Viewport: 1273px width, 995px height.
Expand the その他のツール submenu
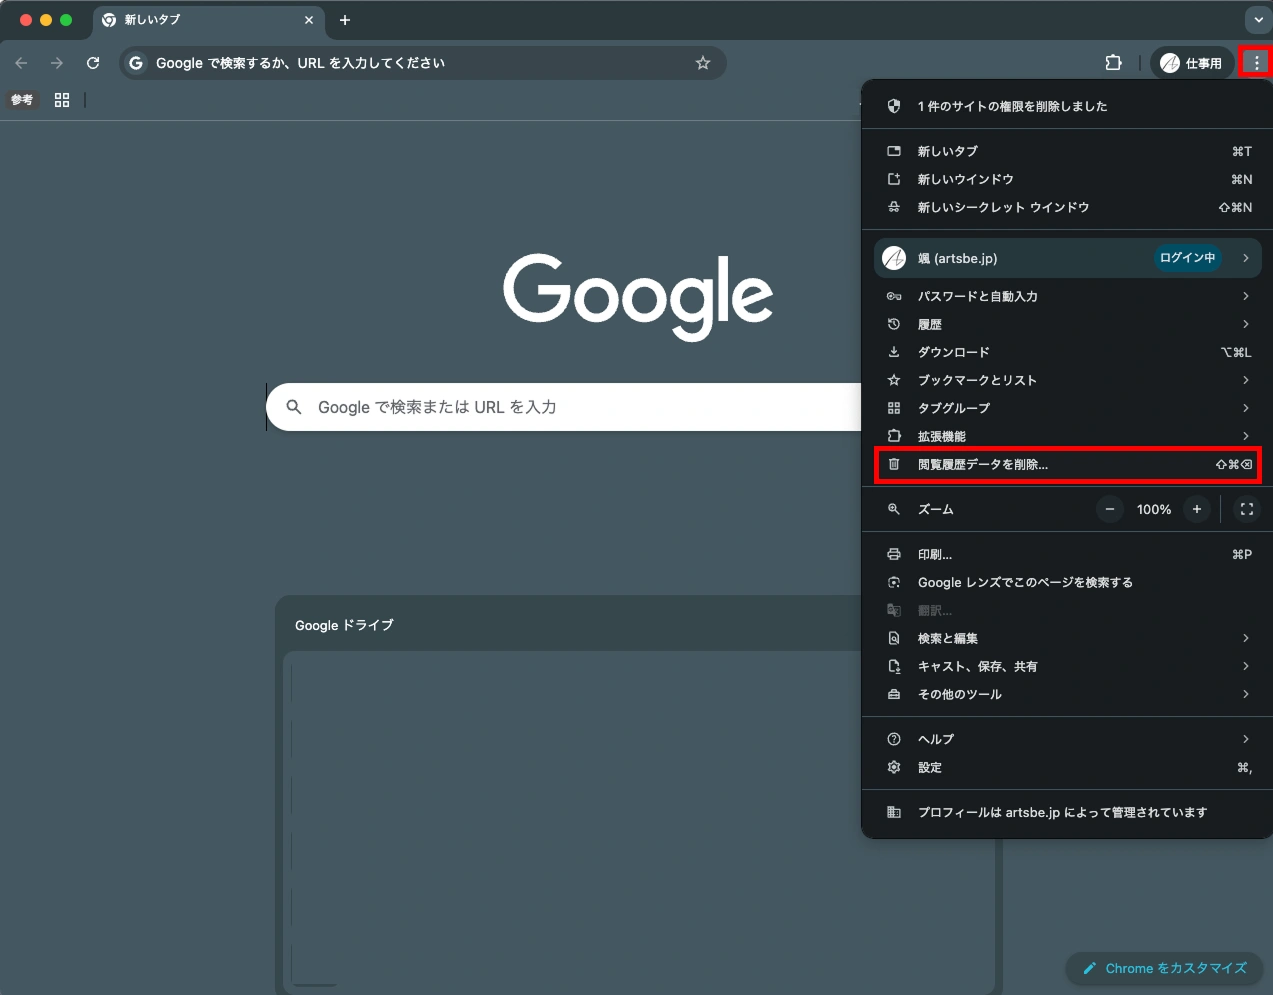pyautogui.click(x=960, y=694)
